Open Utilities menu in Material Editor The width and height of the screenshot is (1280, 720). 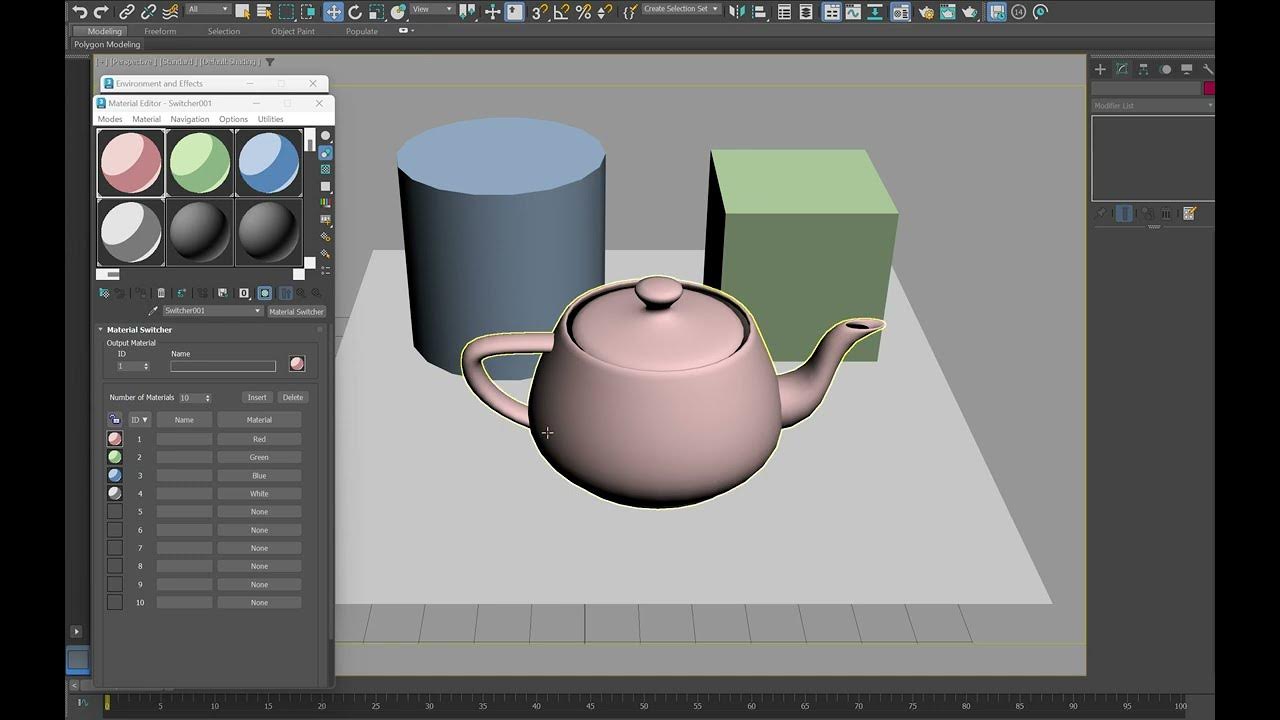271,119
